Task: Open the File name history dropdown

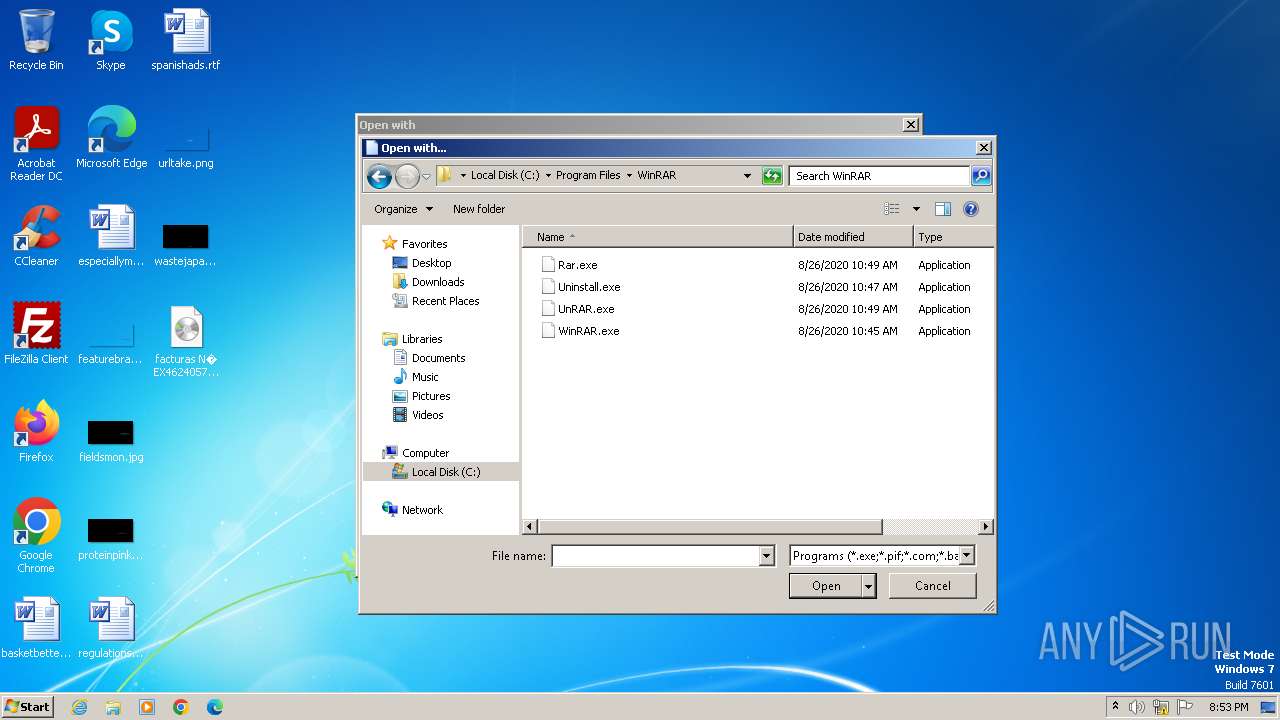Action: point(767,556)
